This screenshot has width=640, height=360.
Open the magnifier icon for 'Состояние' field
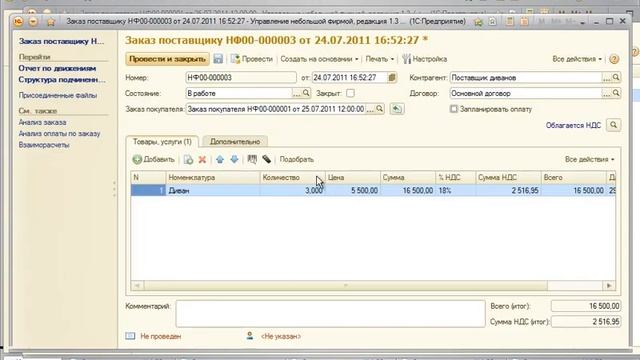[x=306, y=93]
